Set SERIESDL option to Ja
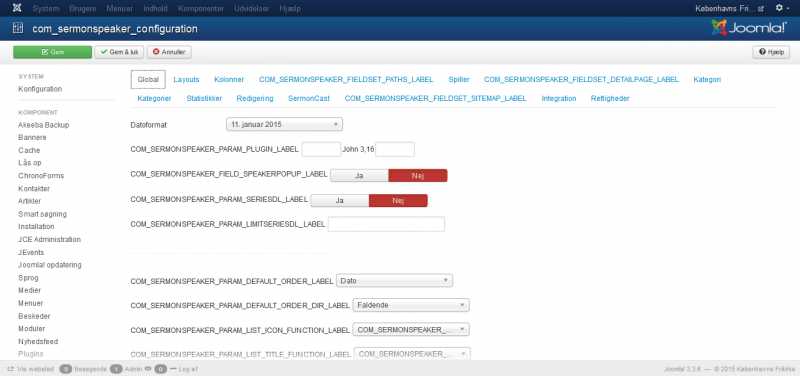The image size is (800, 376). point(339,200)
